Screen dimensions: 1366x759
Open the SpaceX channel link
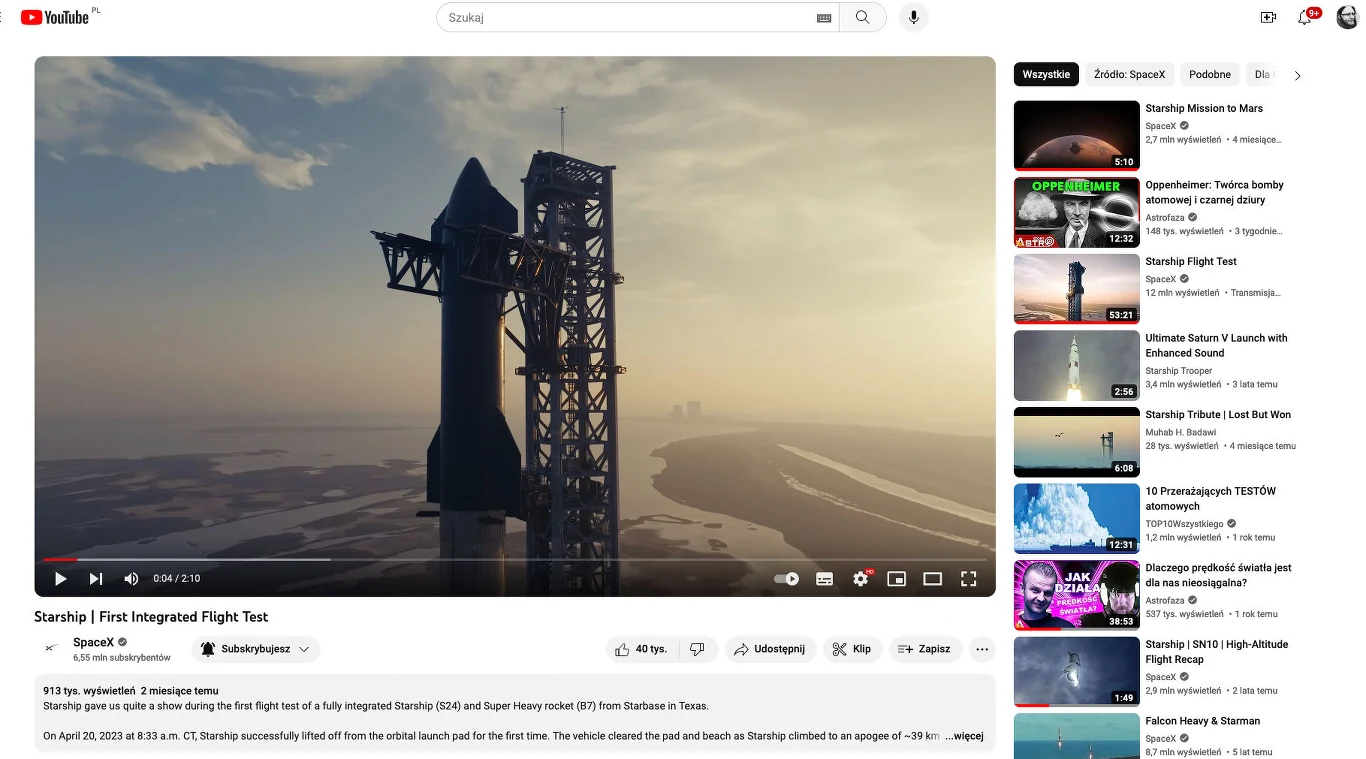(x=94, y=641)
